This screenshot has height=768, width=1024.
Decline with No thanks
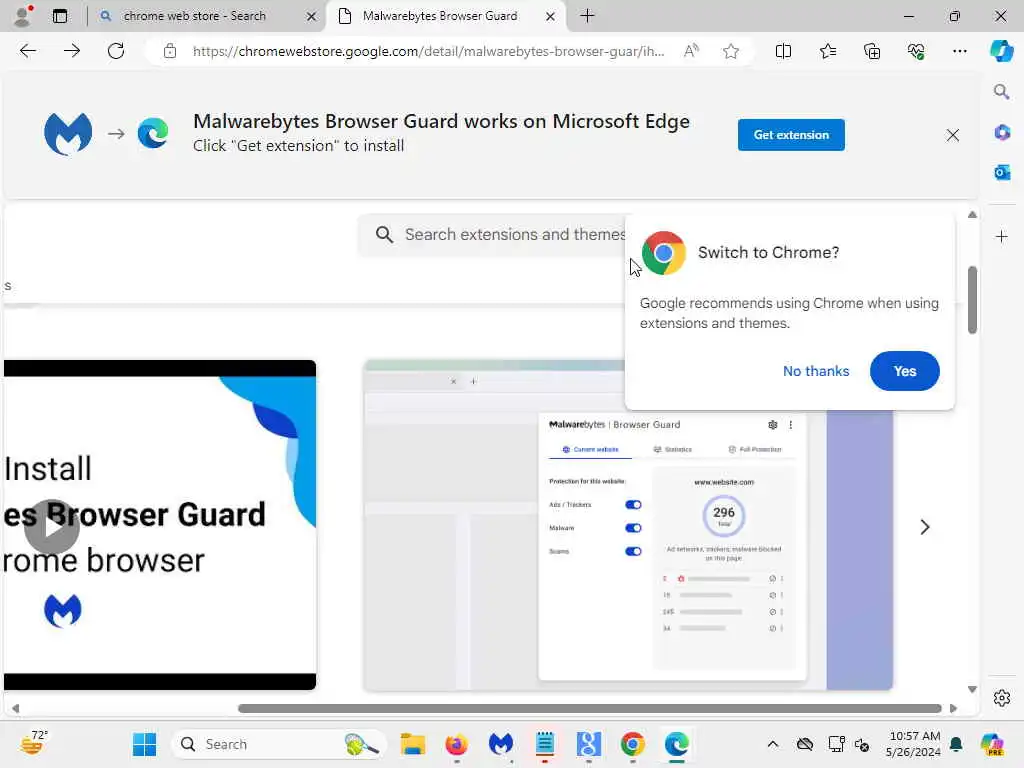816,371
